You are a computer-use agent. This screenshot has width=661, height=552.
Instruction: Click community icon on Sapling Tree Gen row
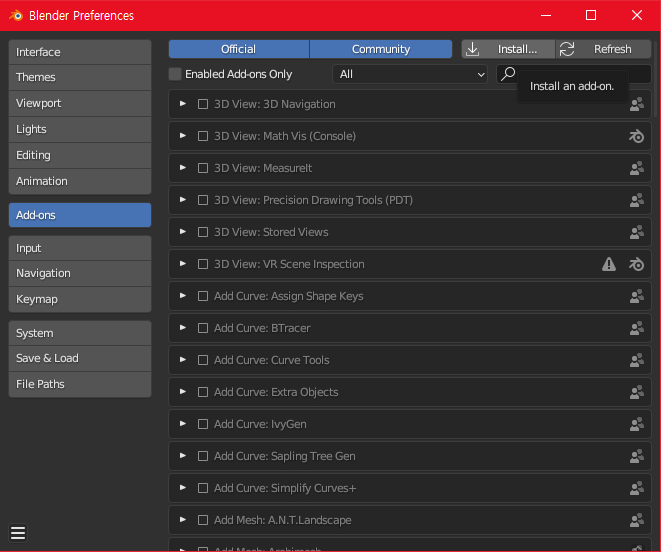637,456
